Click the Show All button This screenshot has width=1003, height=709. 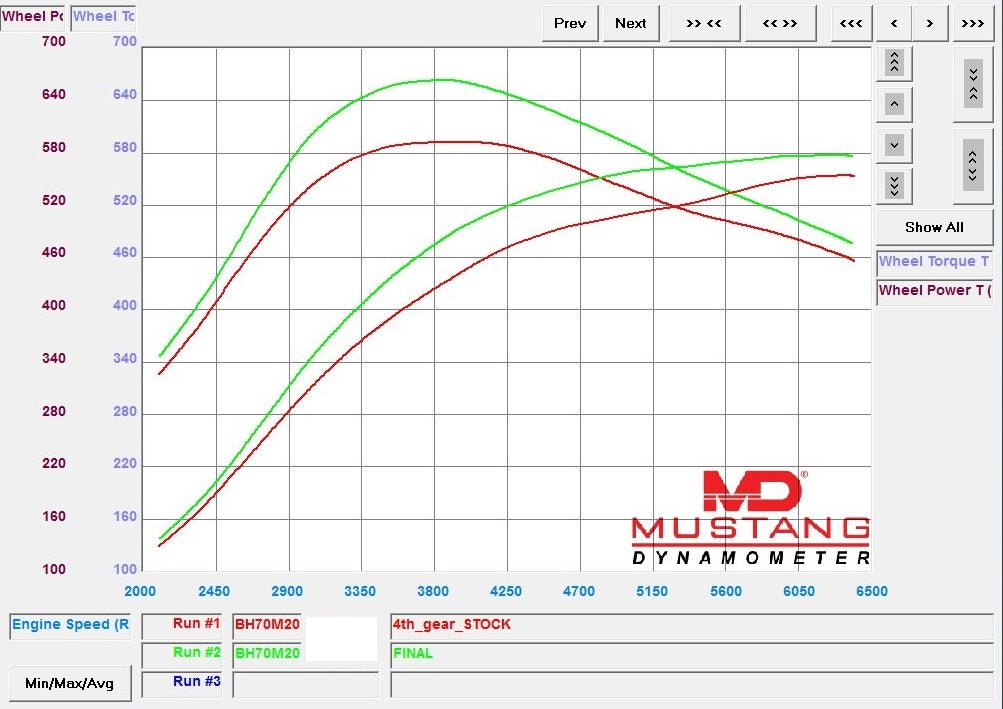(x=934, y=227)
